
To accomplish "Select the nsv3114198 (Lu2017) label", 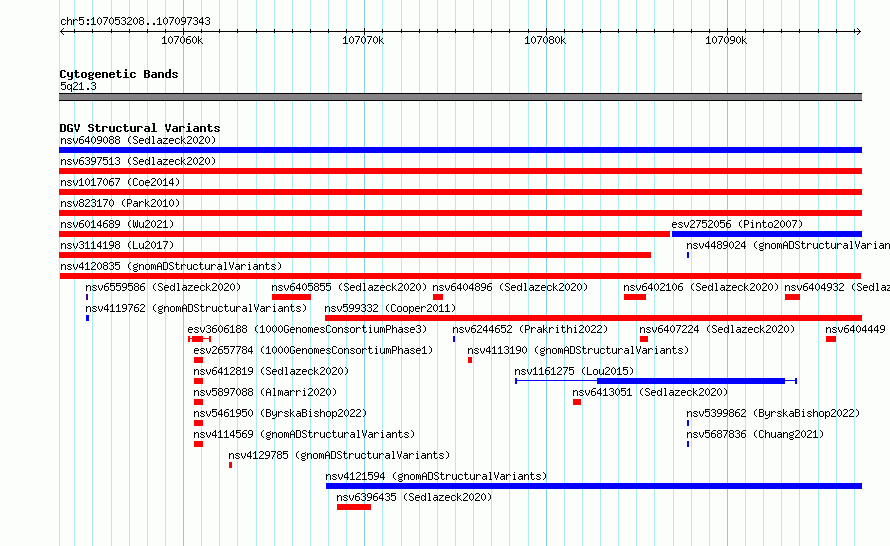I will pos(117,245).
